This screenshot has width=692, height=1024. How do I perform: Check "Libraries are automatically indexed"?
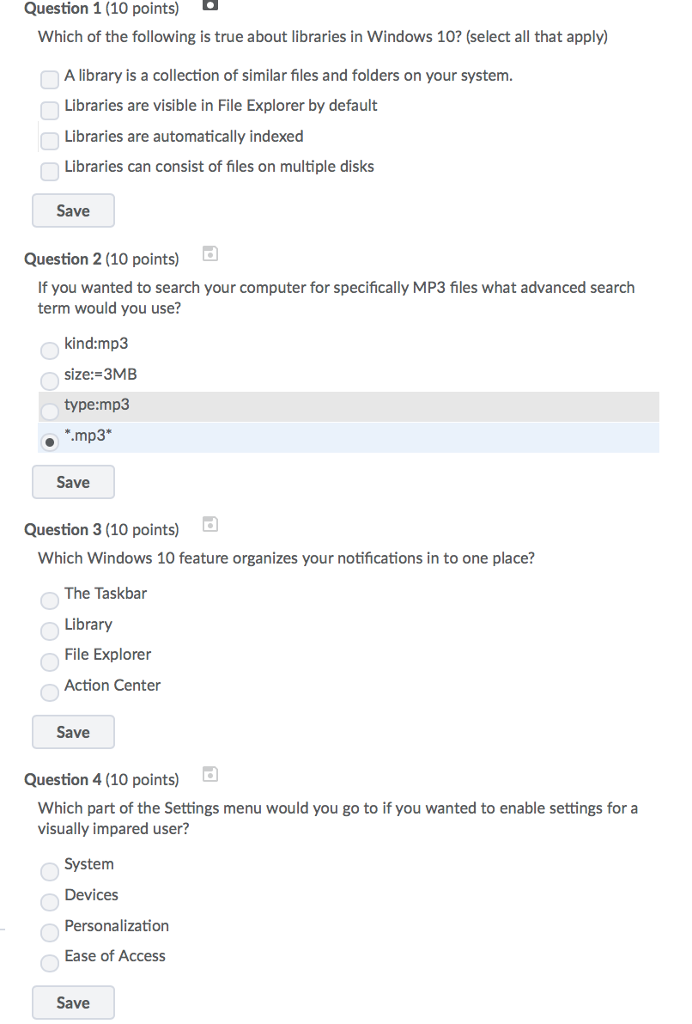(x=49, y=141)
